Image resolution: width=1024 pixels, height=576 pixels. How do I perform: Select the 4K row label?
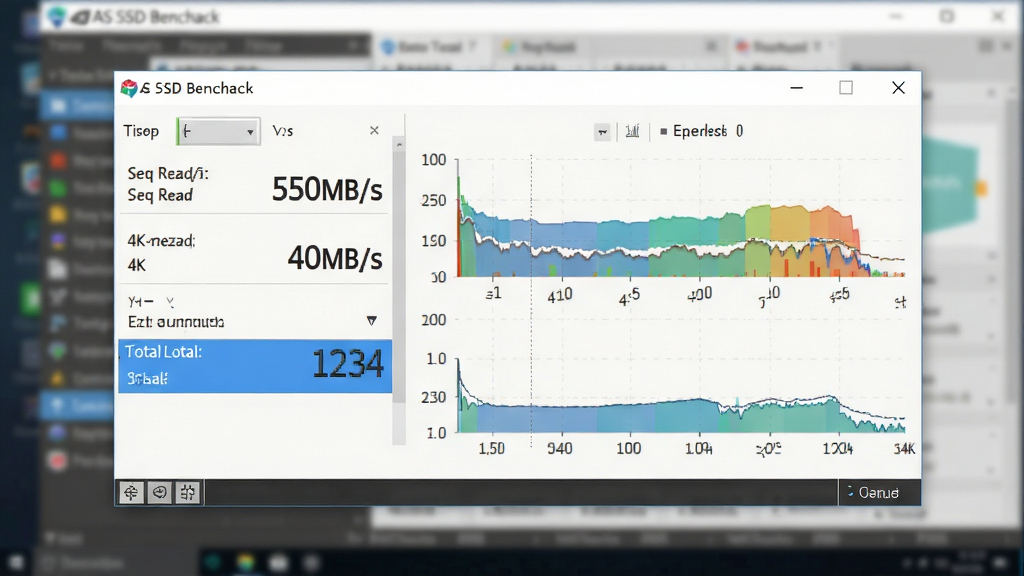136,265
